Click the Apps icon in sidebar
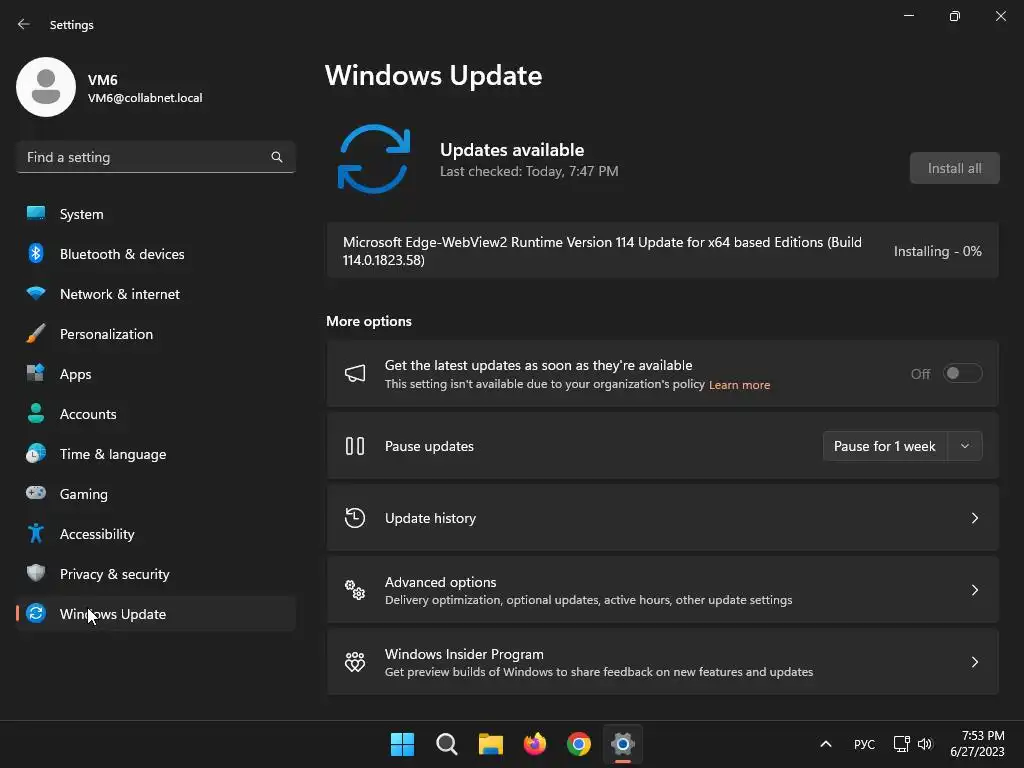1024x768 pixels. (36, 373)
